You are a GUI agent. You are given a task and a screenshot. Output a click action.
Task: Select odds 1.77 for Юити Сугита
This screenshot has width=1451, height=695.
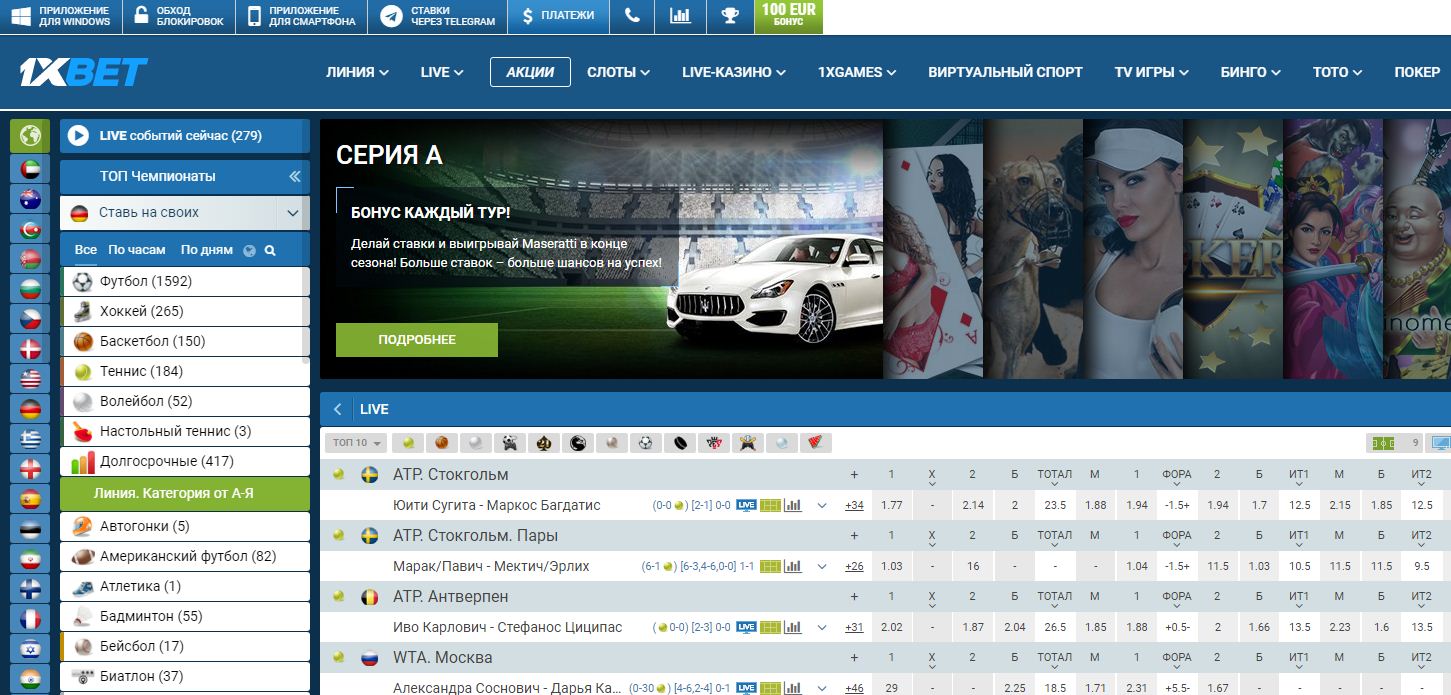(x=892, y=505)
